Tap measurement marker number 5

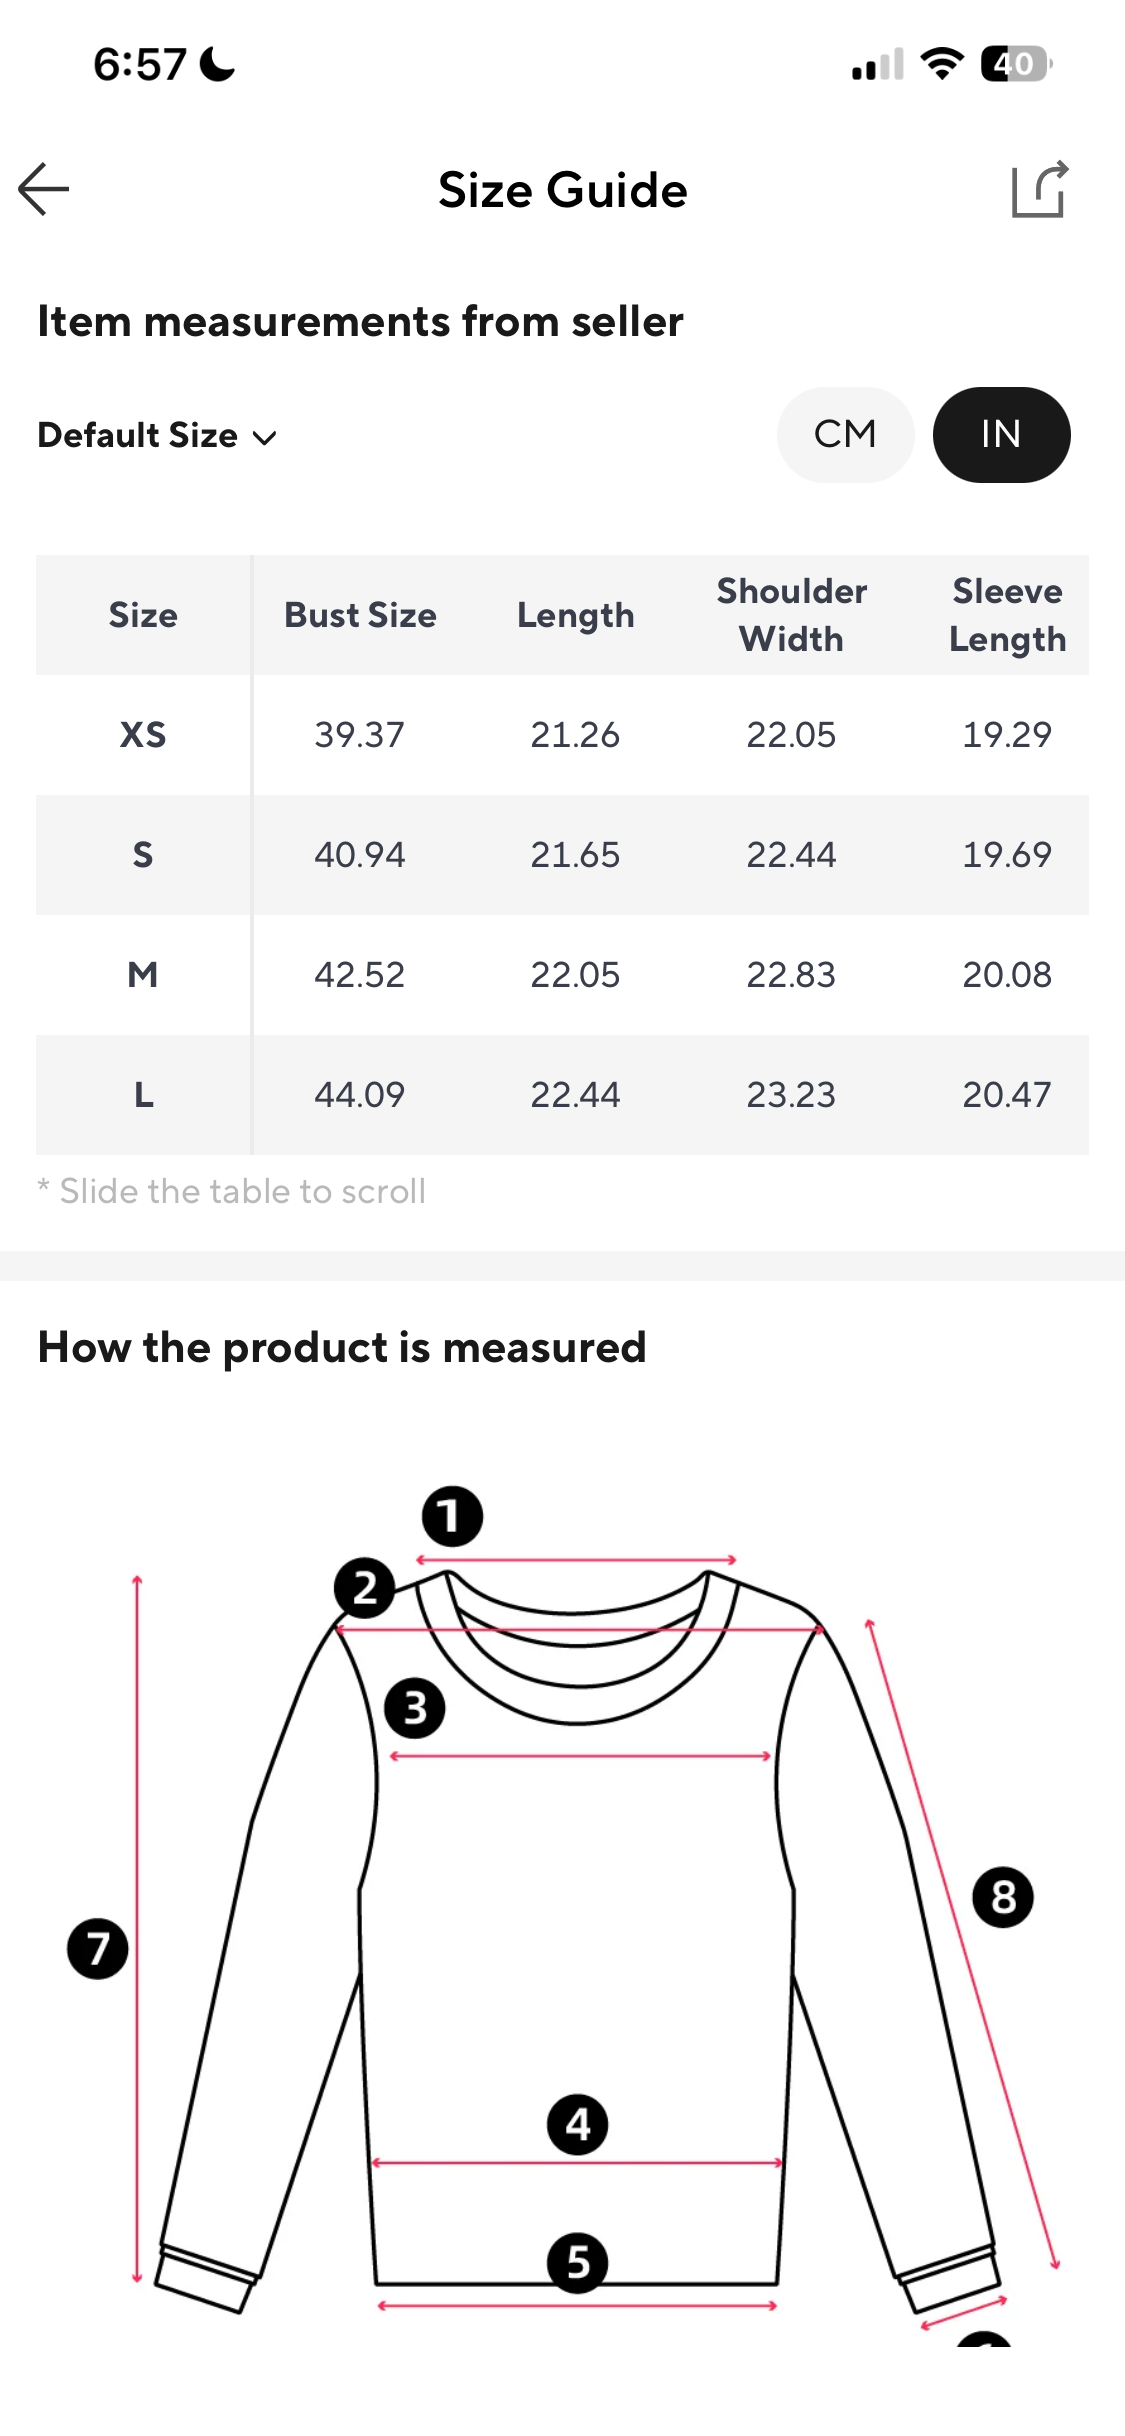577,2263
